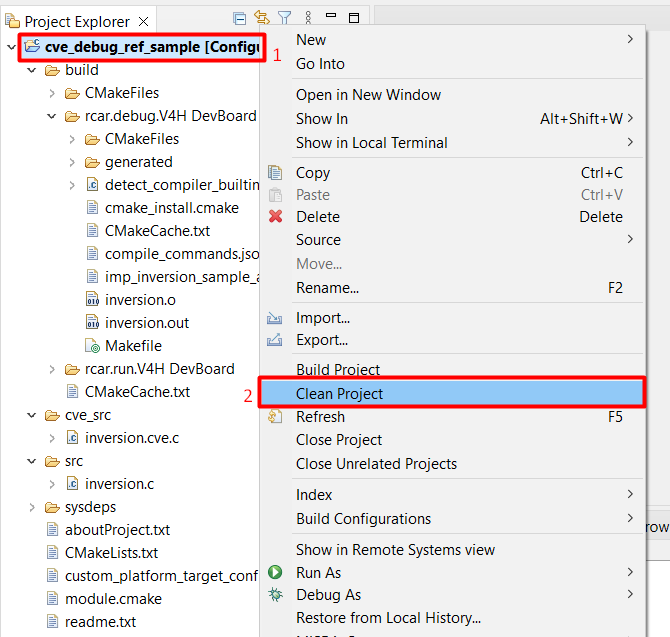
Task: Toggle Link with Editor in Project Explorer
Action: coord(262,18)
